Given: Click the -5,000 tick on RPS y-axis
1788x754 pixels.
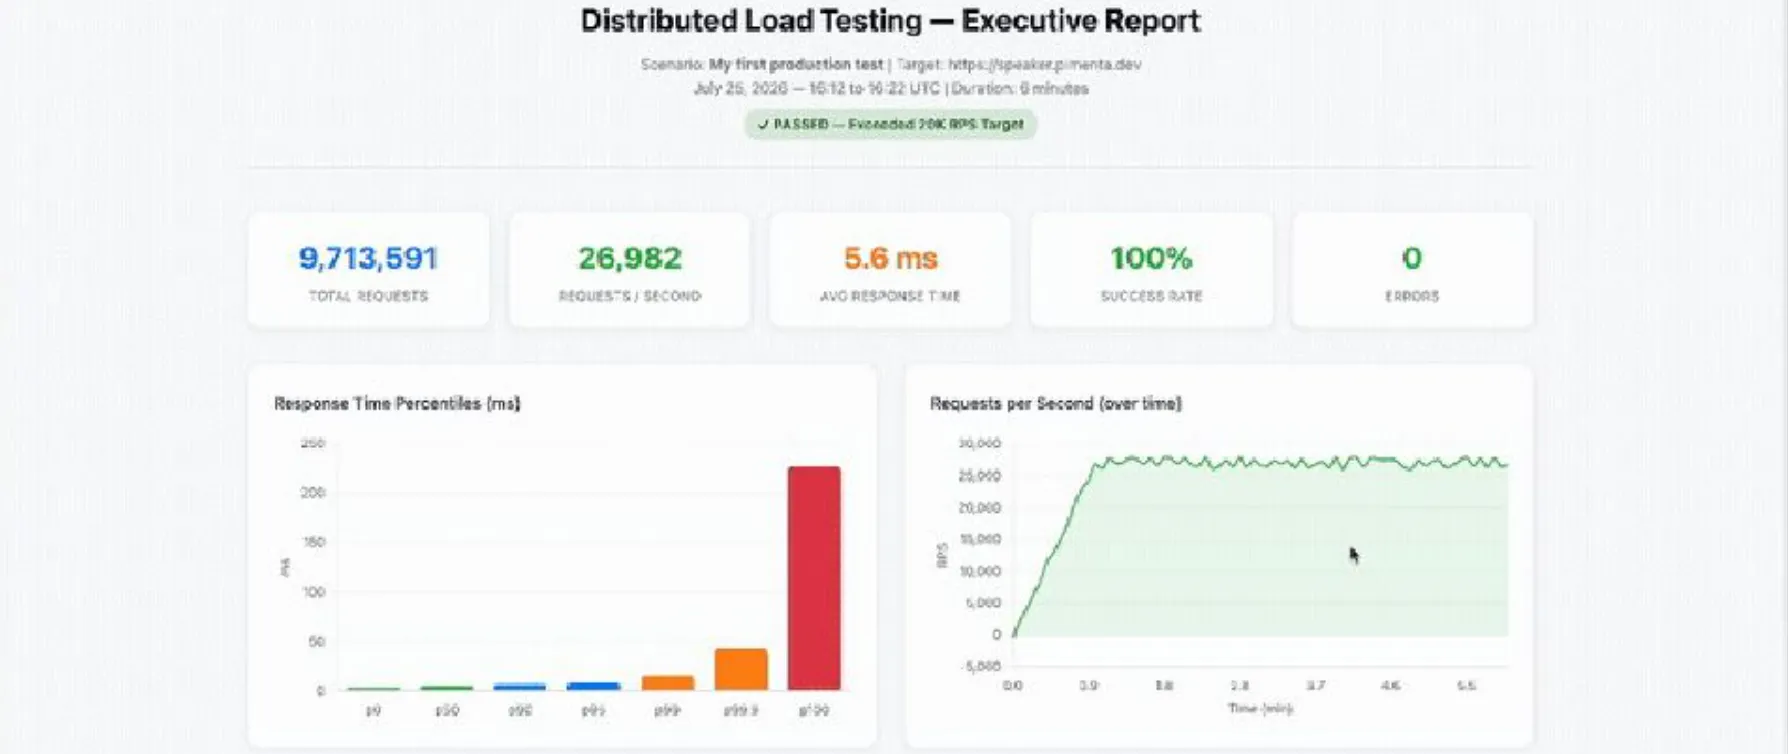Looking at the screenshot, I should [979, 666].
